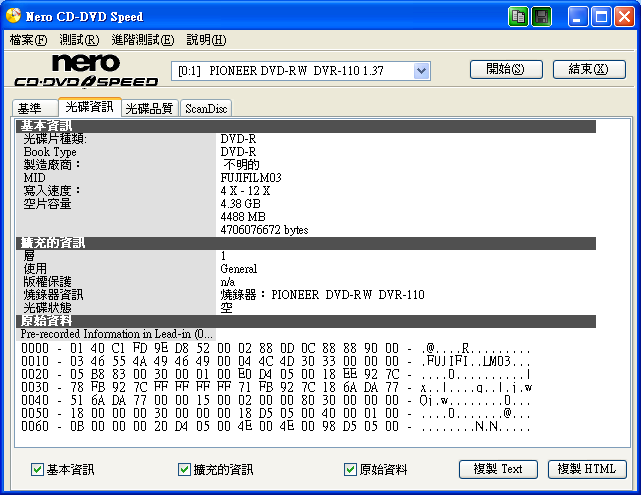
Task: Open the 說明(H) menu
Action: [206, 40]
